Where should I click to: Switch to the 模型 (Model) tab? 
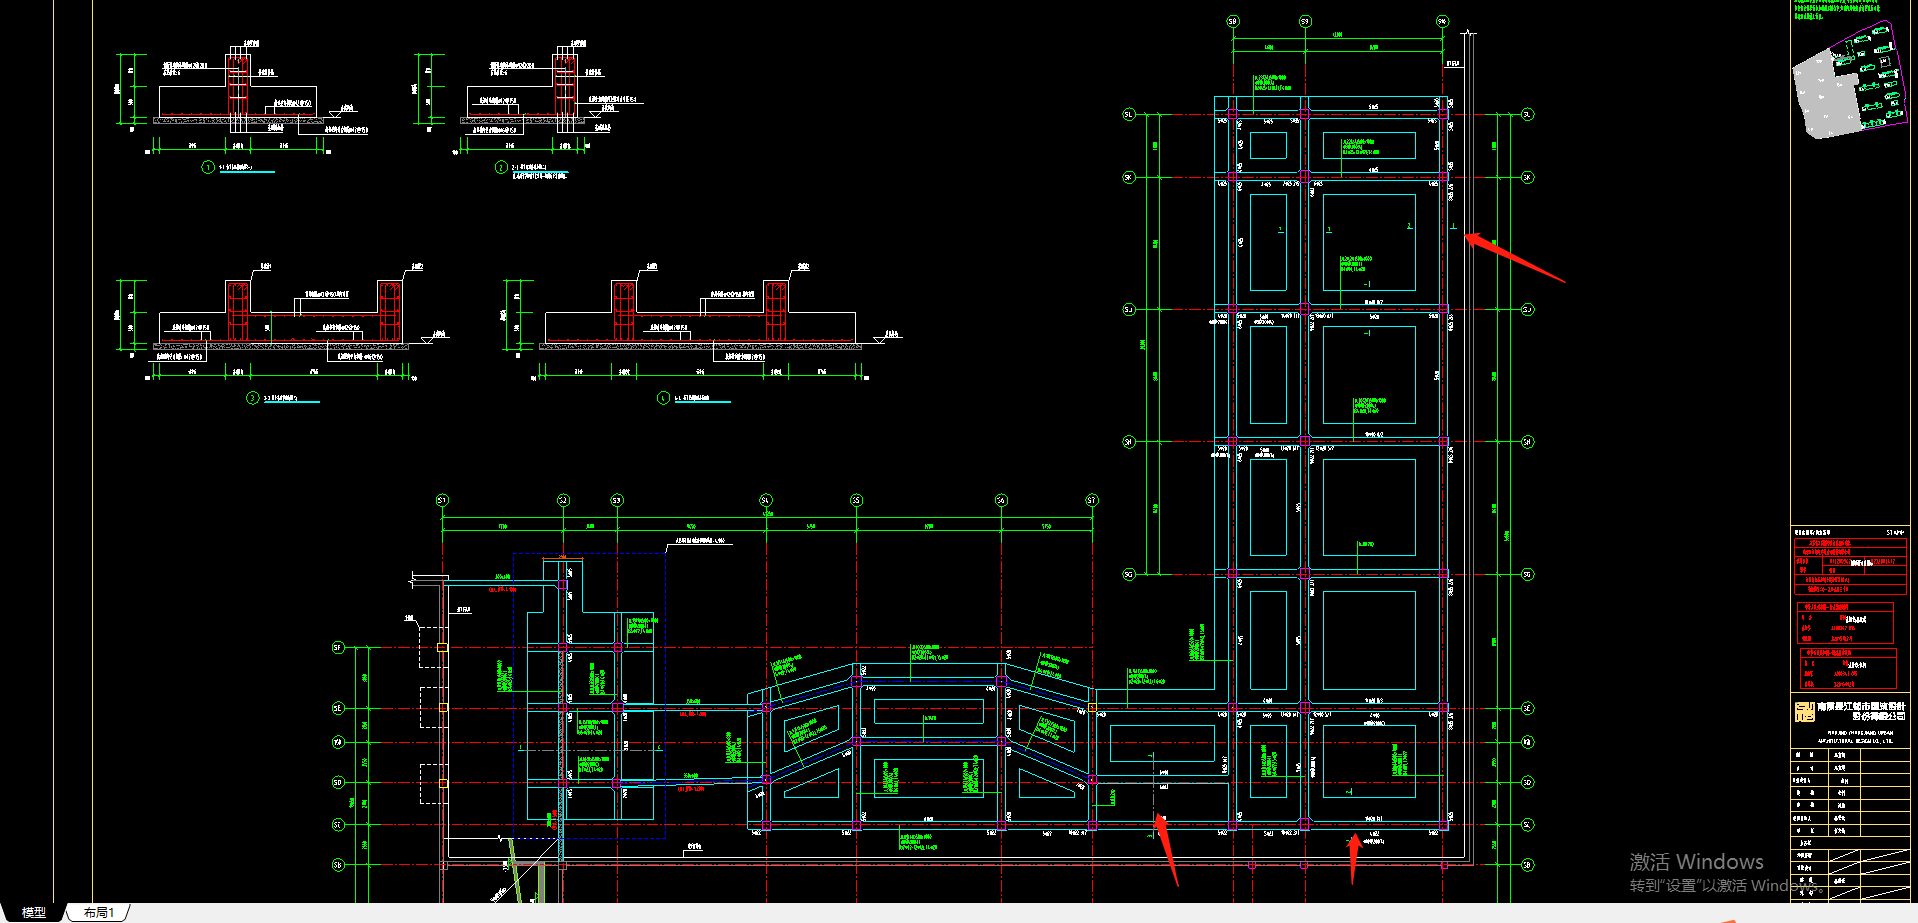click(x=33, y=913)
